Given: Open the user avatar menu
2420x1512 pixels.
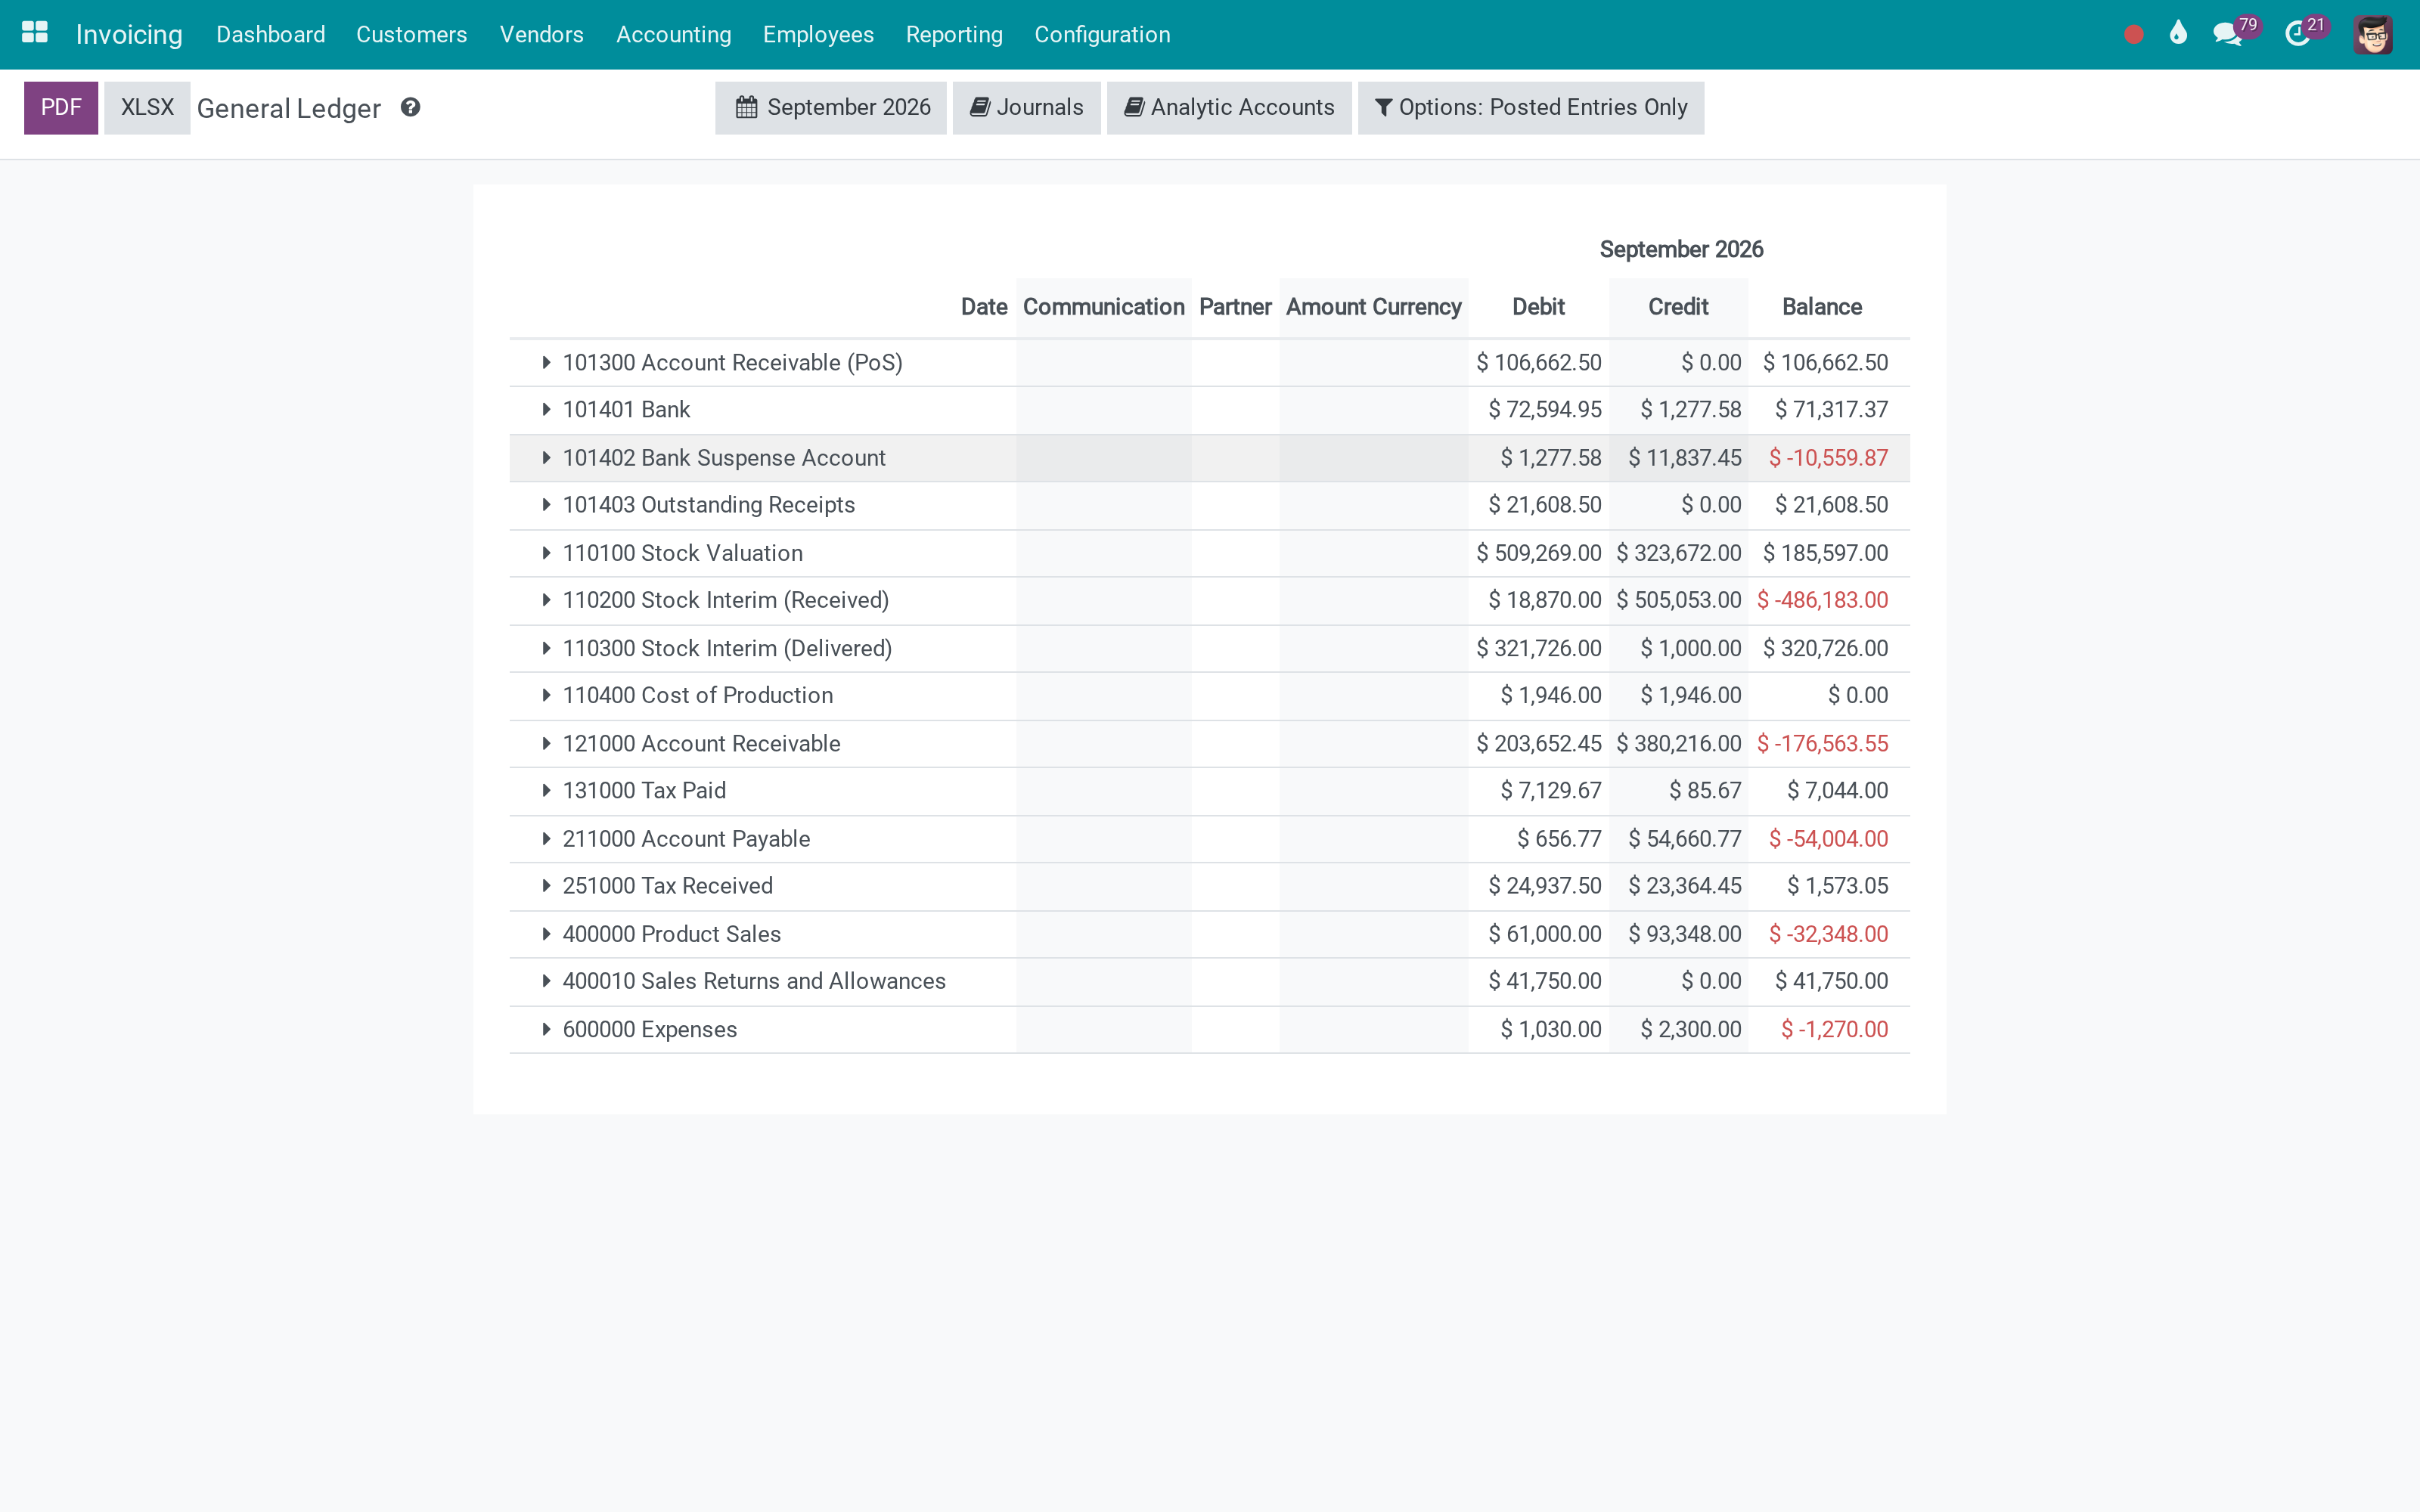Looking at the screenshot, I should pos(2373,35).
